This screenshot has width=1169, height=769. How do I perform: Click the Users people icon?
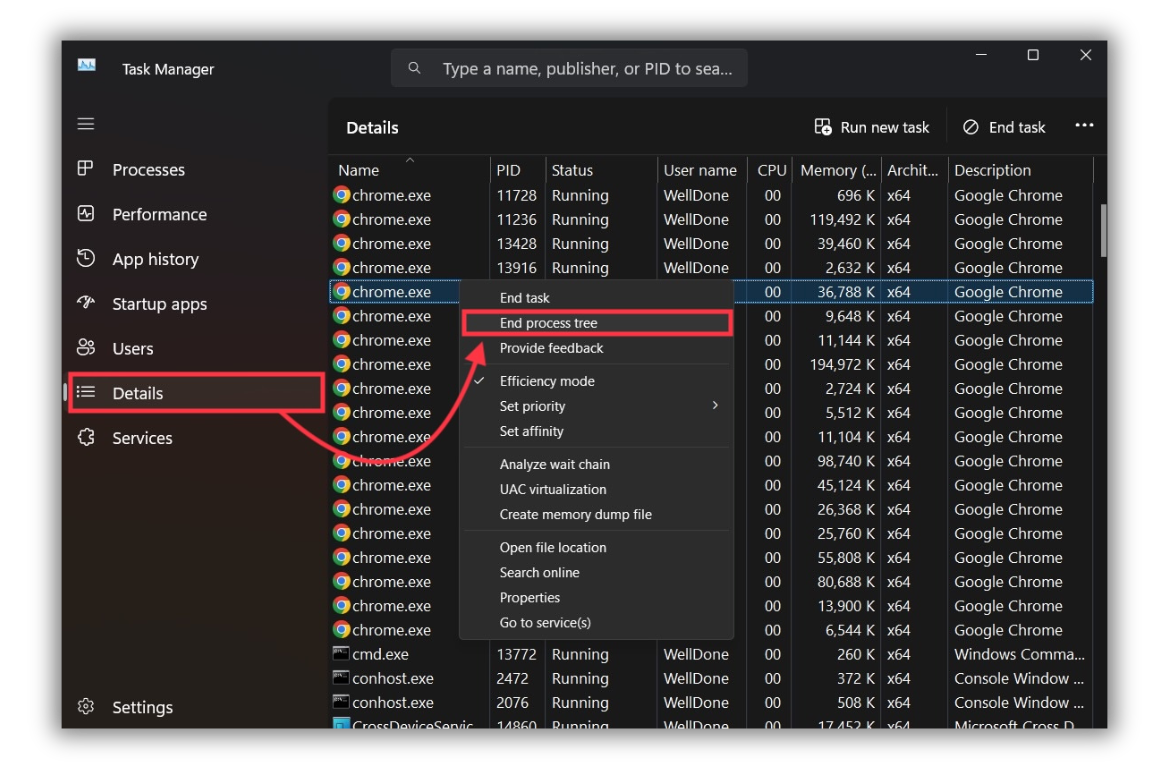pyautogui.click(x=86, y=348)
